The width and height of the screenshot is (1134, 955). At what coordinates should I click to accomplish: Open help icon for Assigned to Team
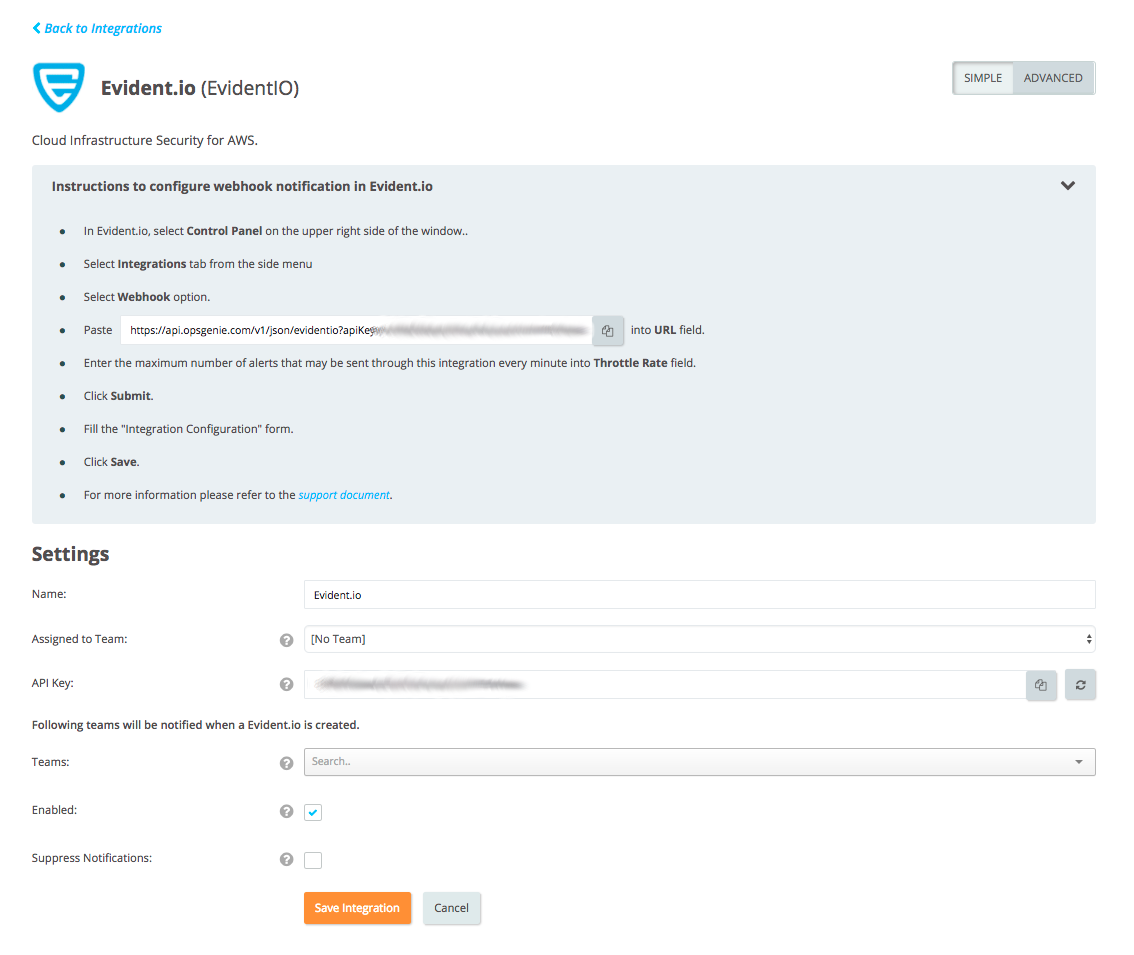(286, 640)
